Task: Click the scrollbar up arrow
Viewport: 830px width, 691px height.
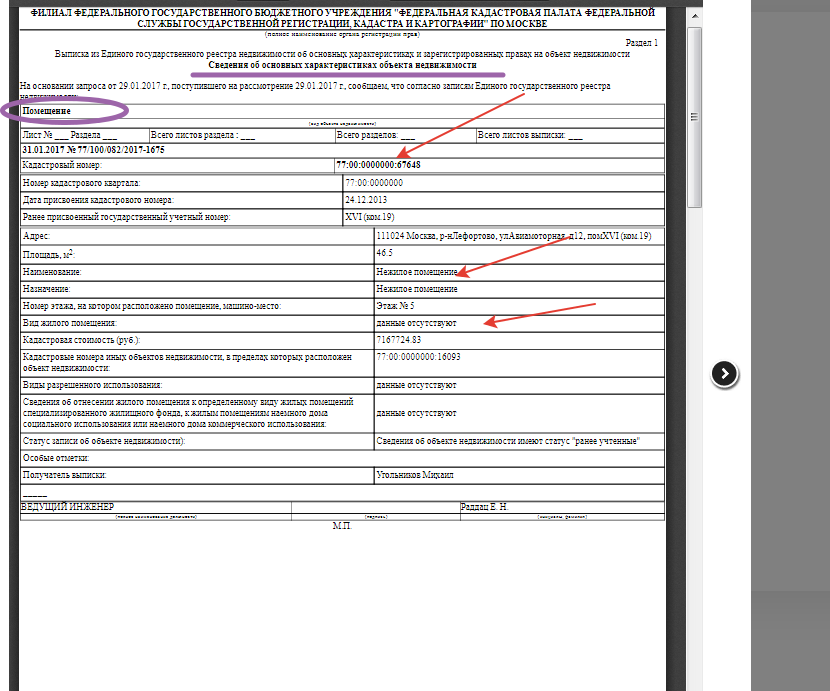Action: pyautogui.click(x=694, y=16)
